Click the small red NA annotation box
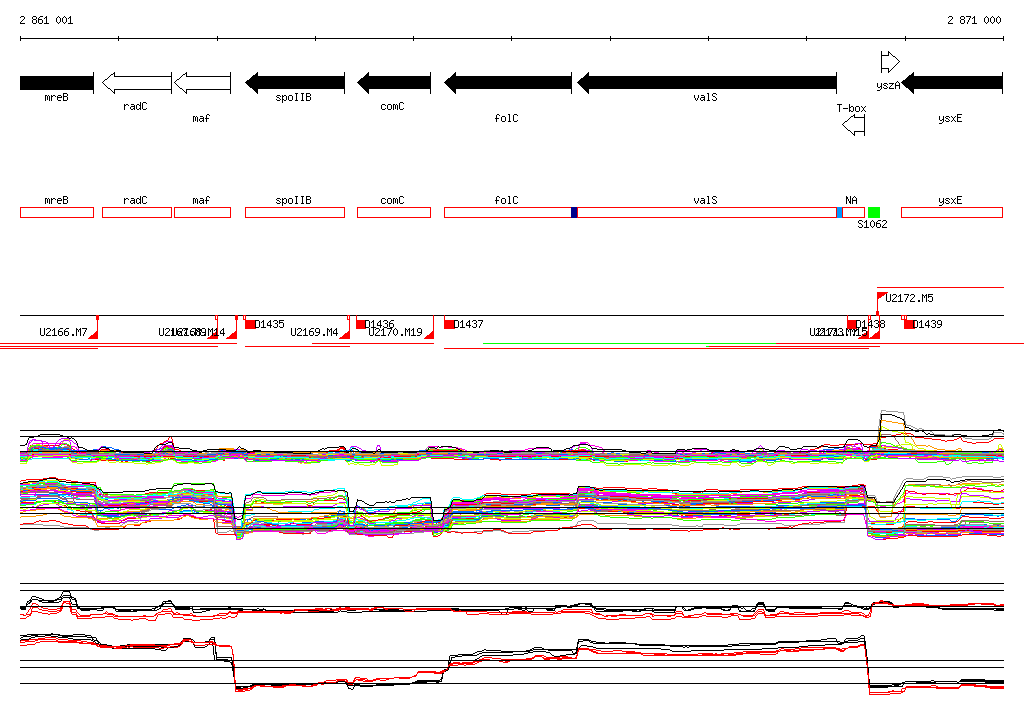Image resolution: width=1024 pixels, height=714 pixels. (x=854, y=212)
